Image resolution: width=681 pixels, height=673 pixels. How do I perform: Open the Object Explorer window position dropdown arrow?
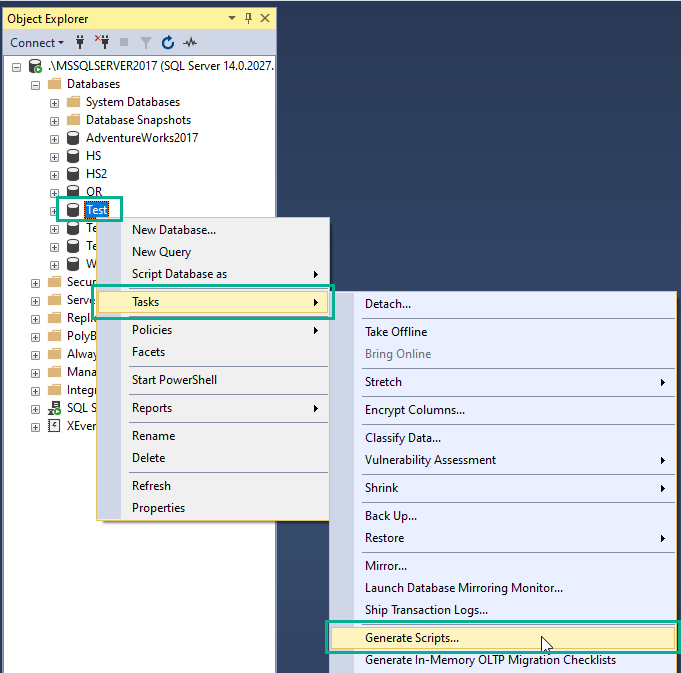tap(231, 18)
